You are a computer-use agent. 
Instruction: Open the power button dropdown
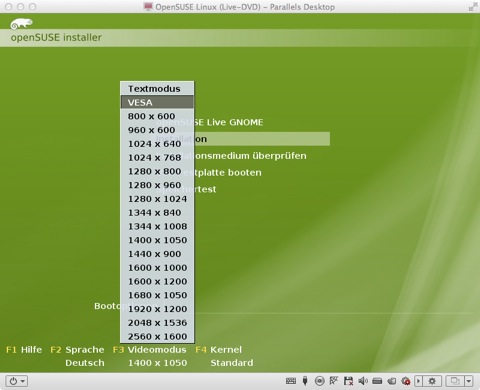pos(16,381)
